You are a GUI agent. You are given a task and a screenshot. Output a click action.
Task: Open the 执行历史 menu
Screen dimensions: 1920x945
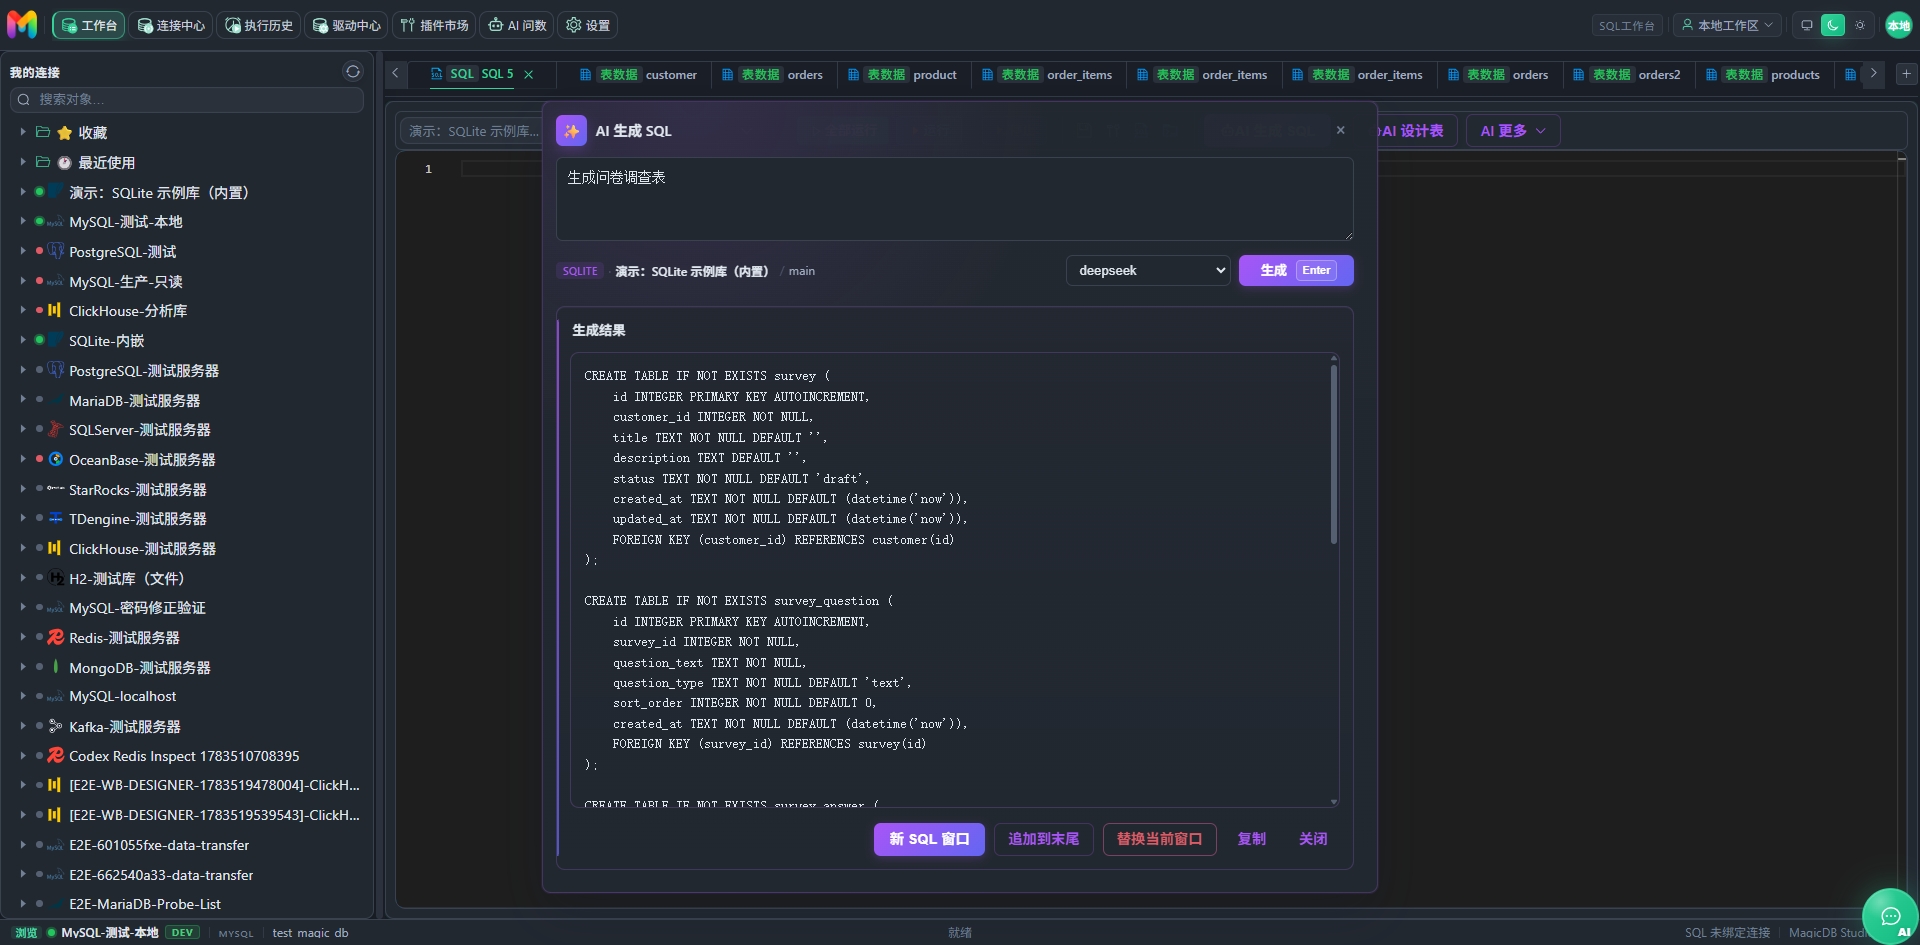point(259,25)
